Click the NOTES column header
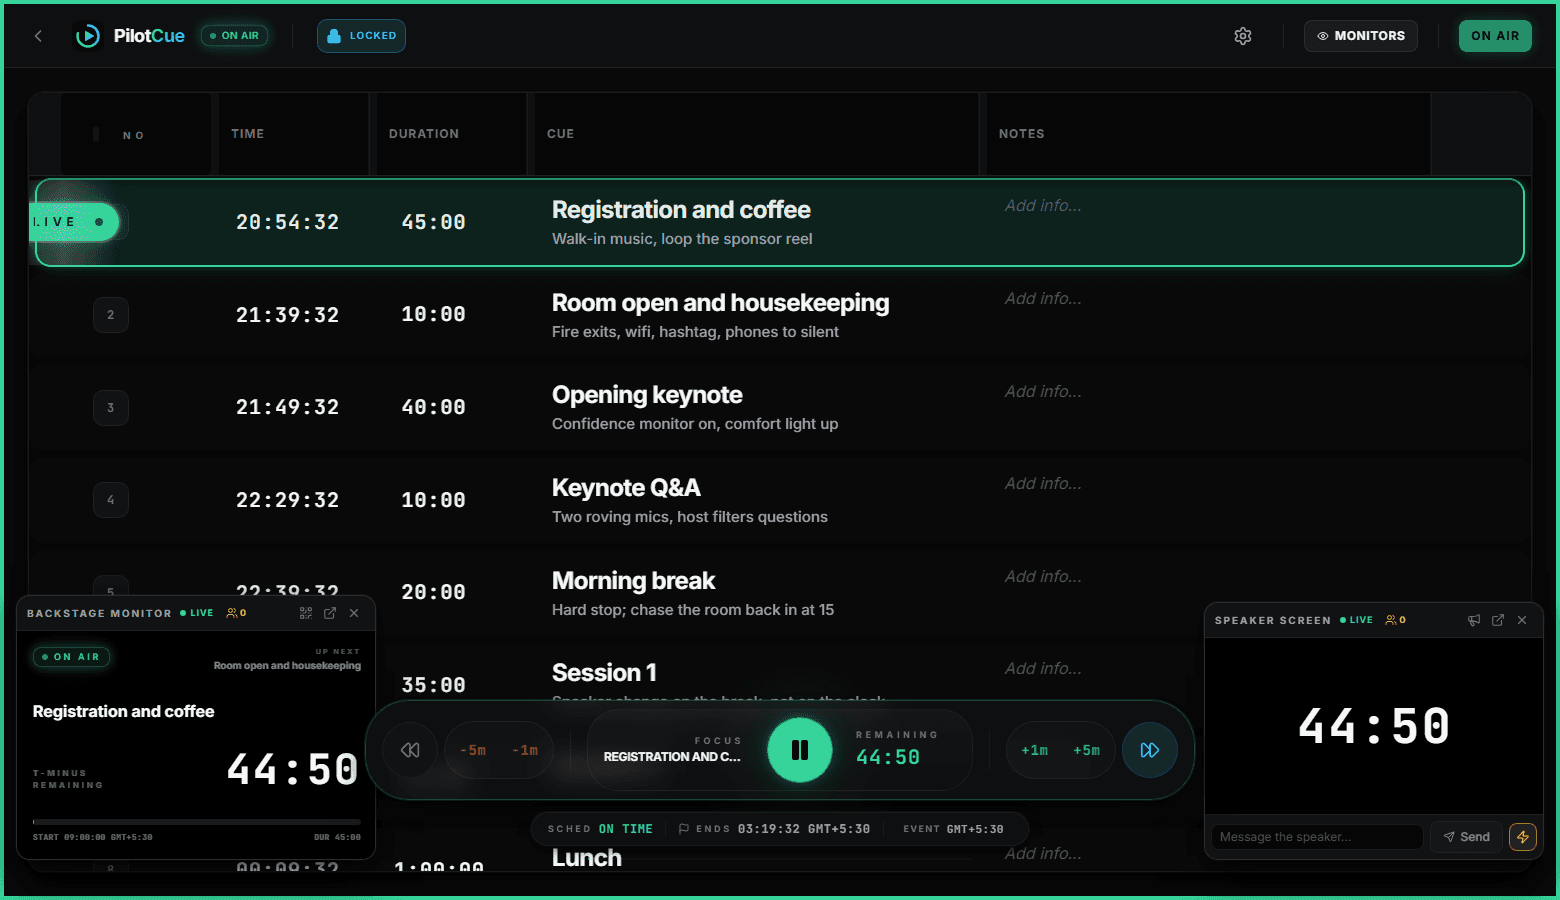This screenshot has width=1560, height=900. click(x=1021, y=134)
